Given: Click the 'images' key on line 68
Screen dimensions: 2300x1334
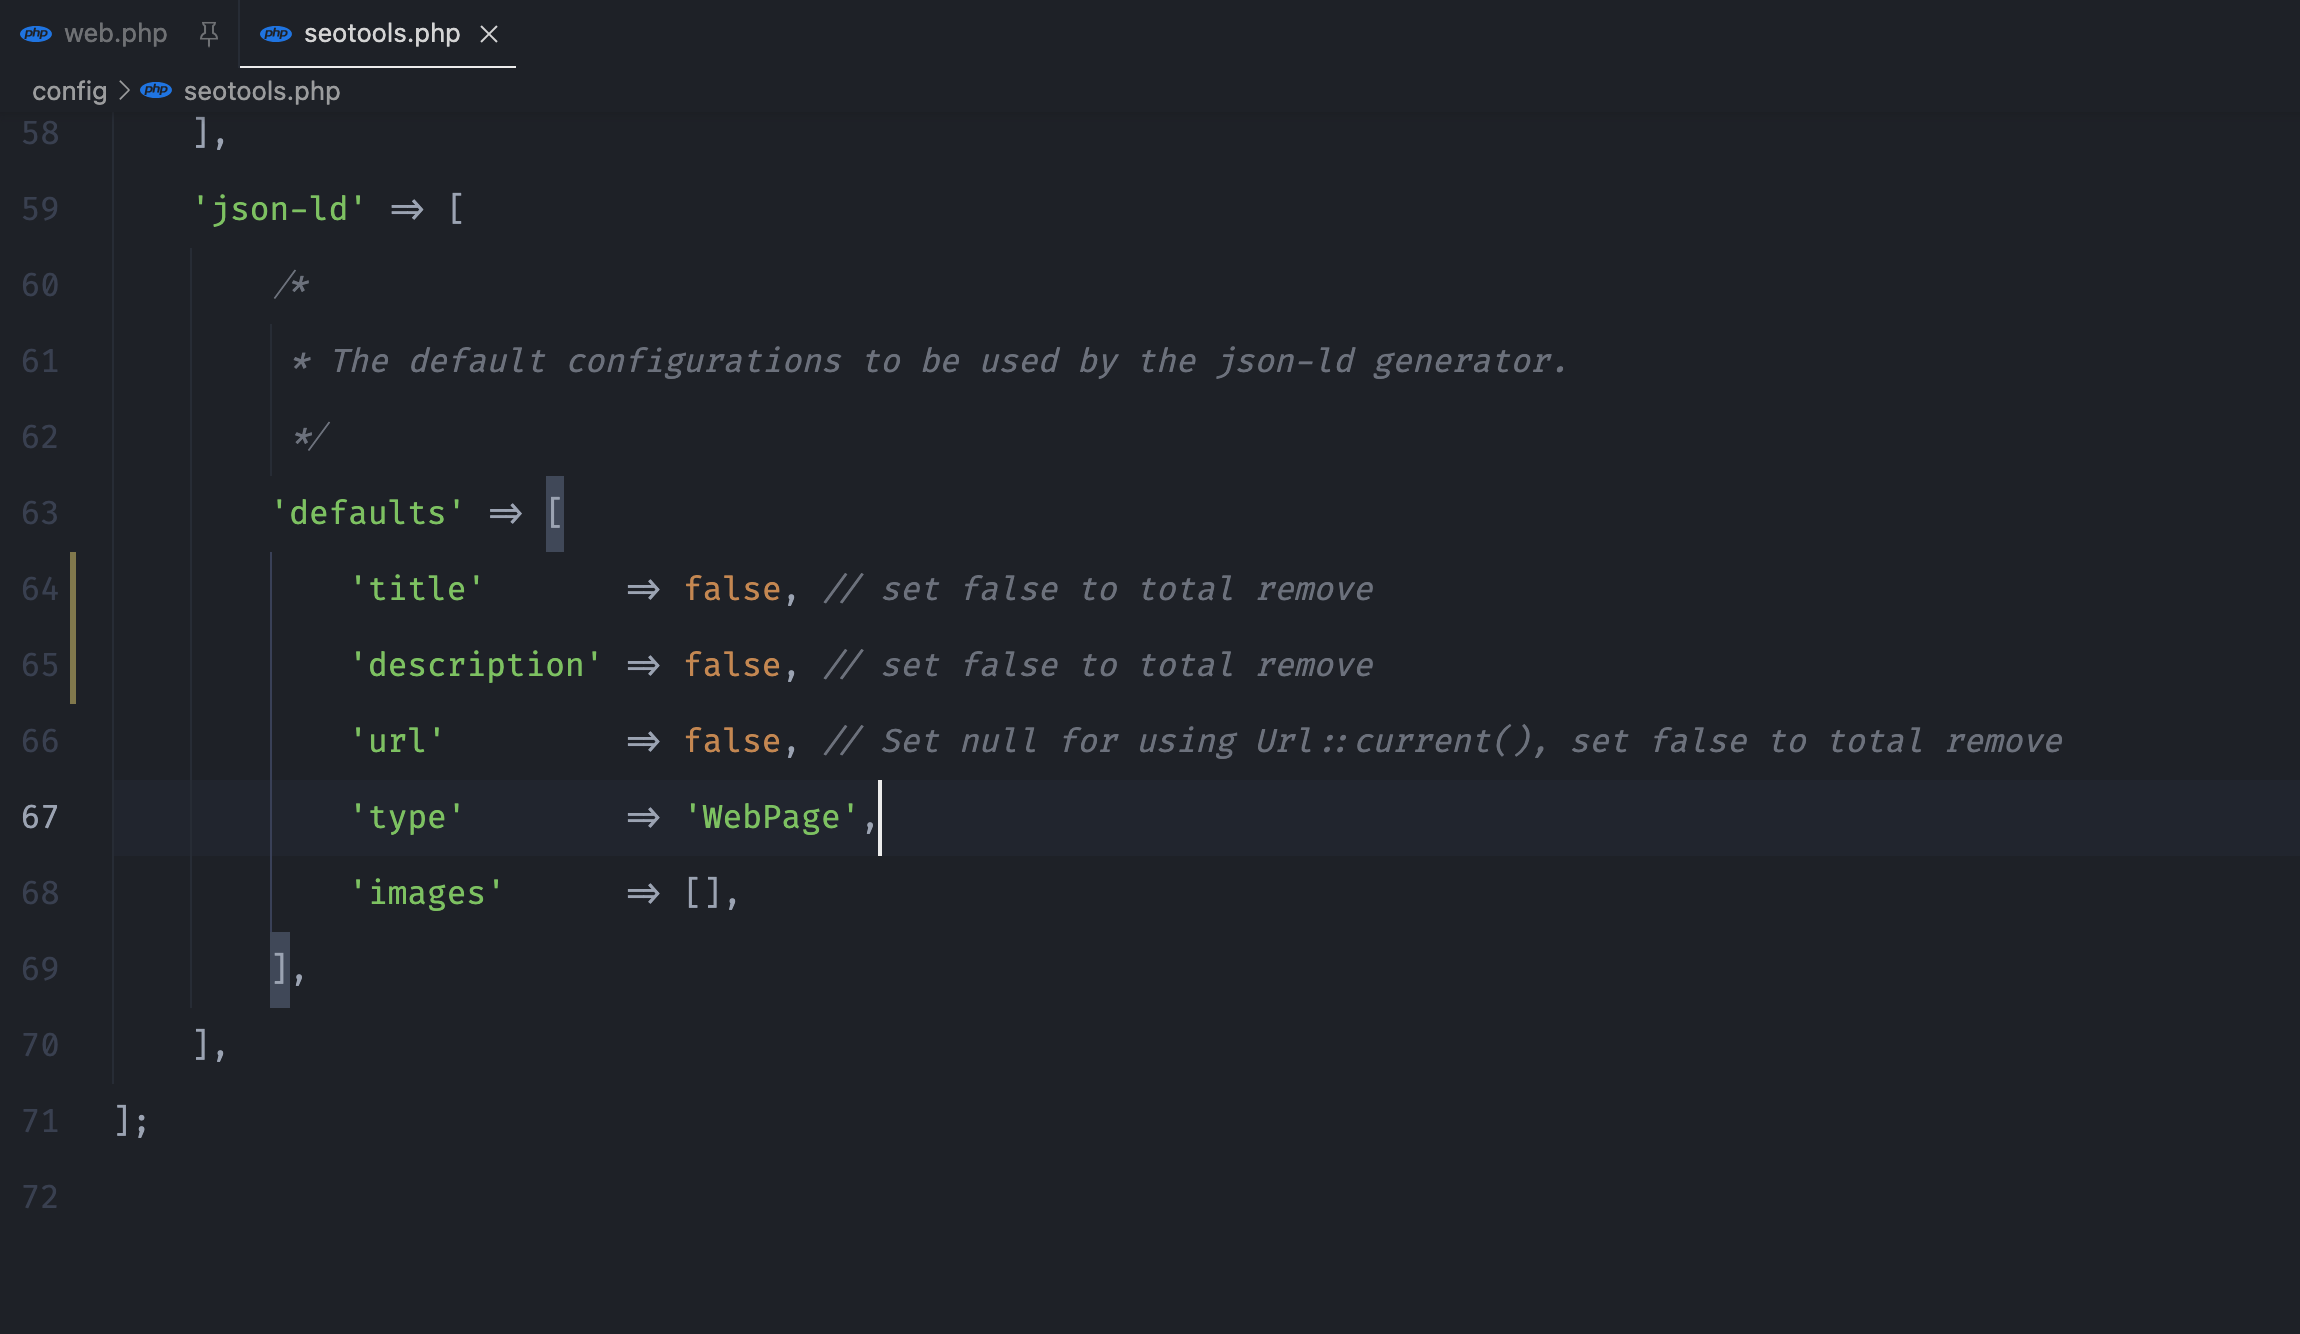Looking at the screenshot, I should (x=426, y=892).
